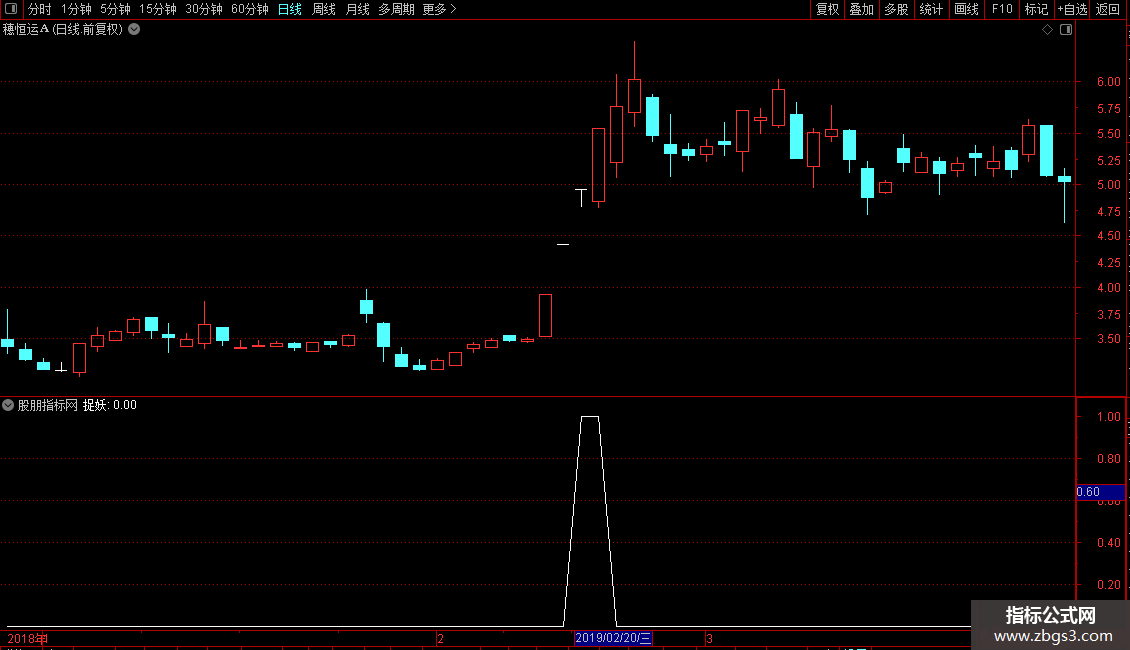Click the 2019/02/20/三 date marker
The height and width of the screenshot is (650, 1130).
(x=613, y=638)
